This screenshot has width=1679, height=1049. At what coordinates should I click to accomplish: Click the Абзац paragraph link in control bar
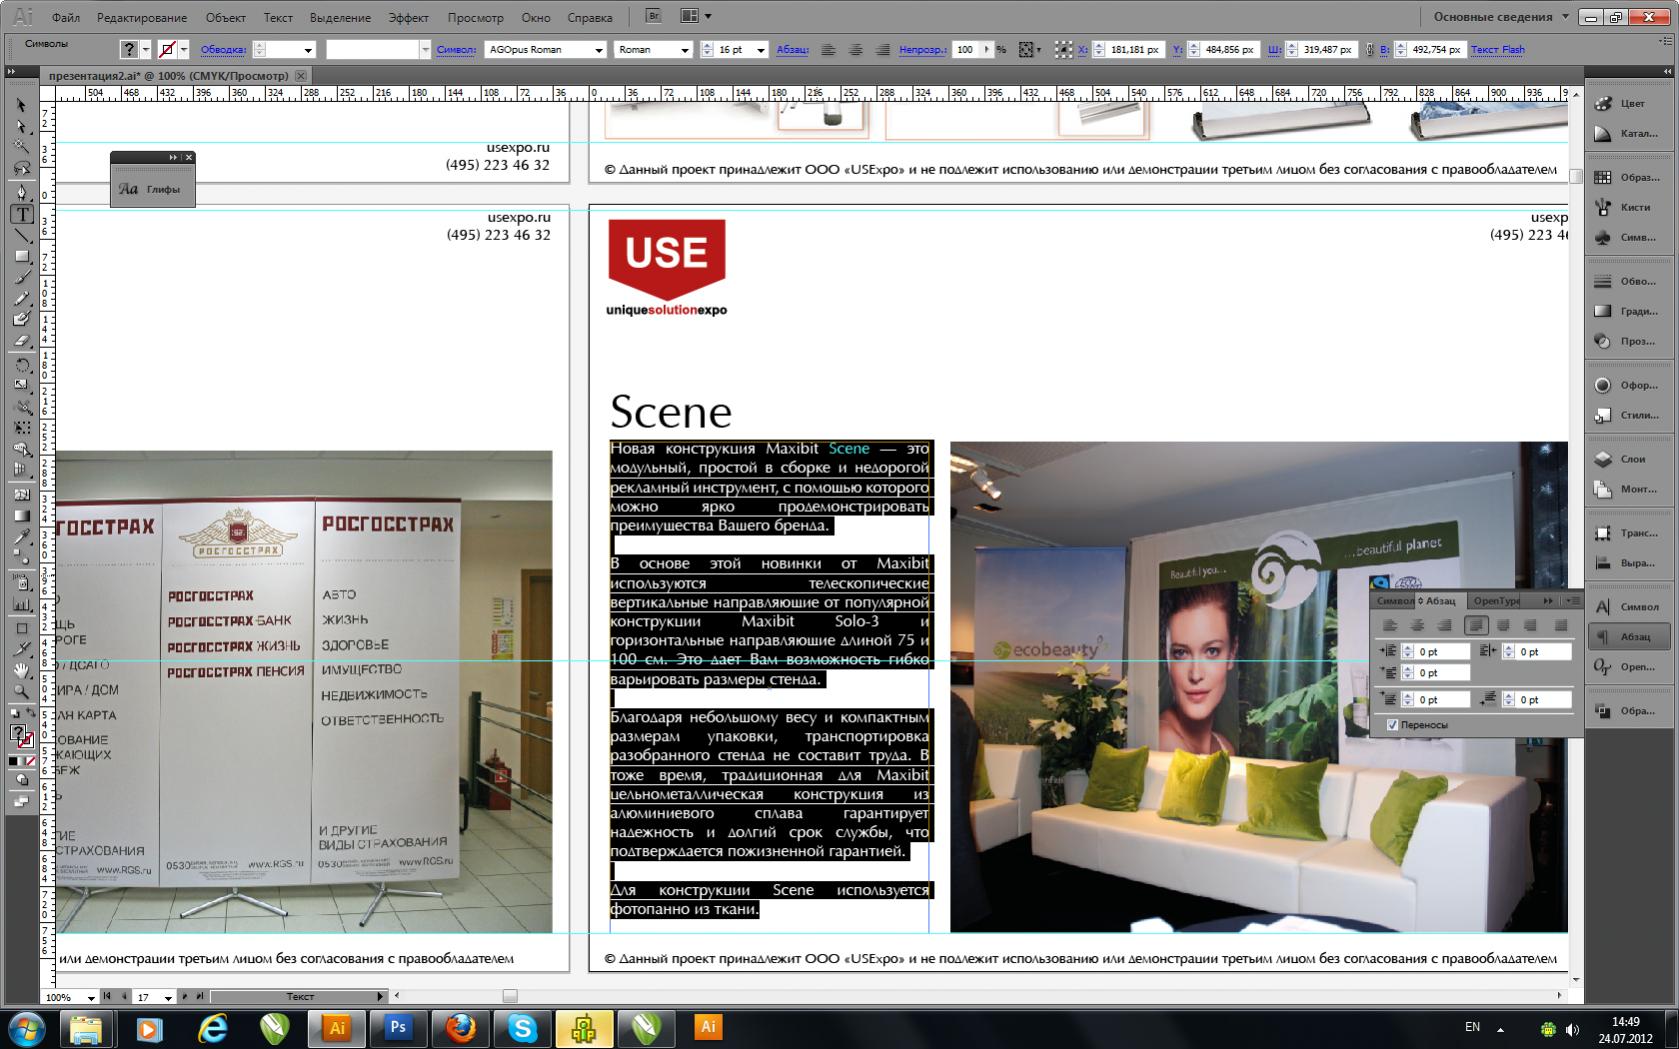pyautogui.click(x=792, y=49)
